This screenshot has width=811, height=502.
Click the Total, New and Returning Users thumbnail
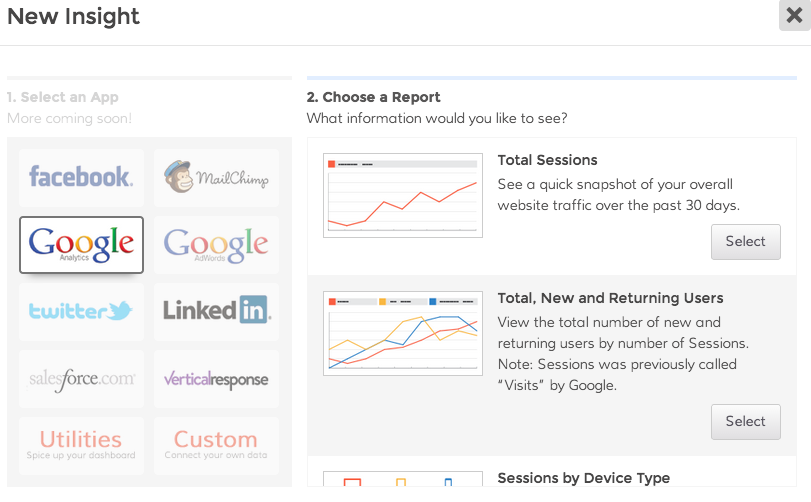[403, 333]
